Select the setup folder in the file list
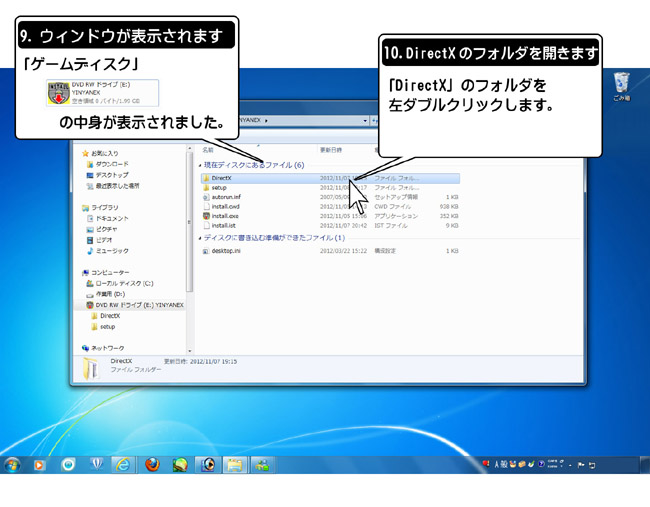The width and height of the screenshot is (650, 507). pyautogui.click(x=330, y=188)
